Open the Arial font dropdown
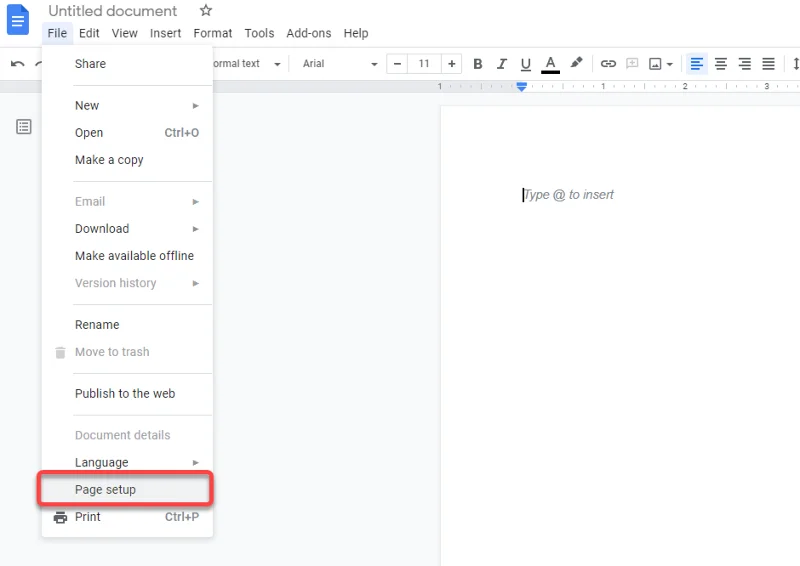800x566 pixels. [x=340, y=64]
